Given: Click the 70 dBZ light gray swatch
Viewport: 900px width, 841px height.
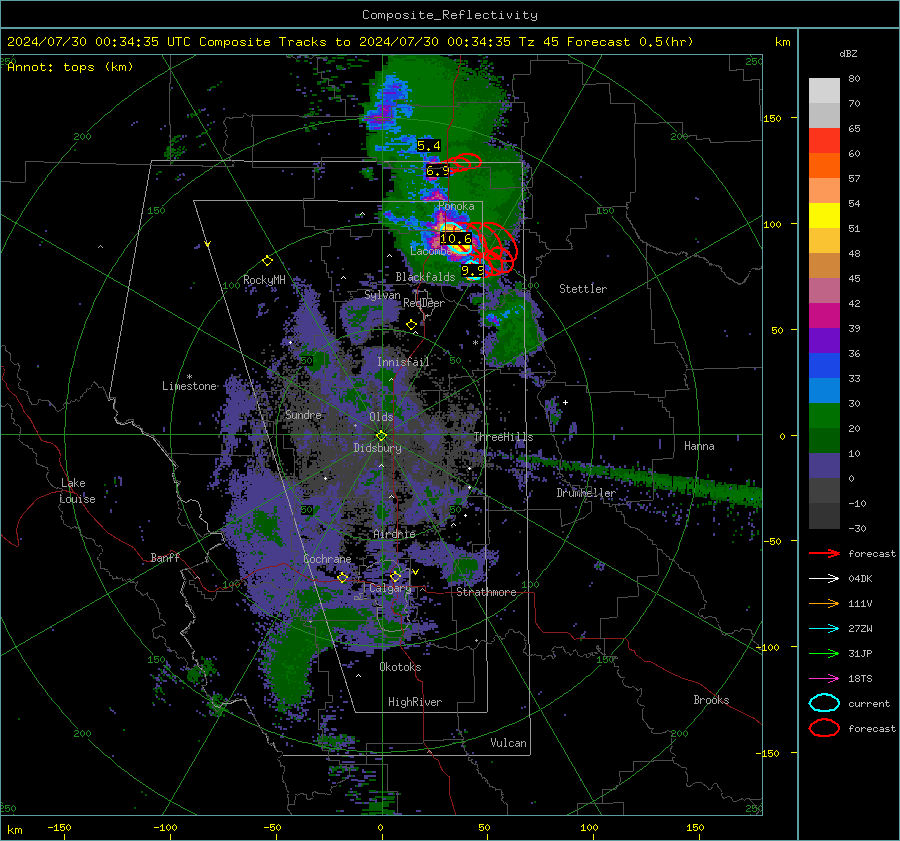Looking at the screenshot, I should coord(824,91).
